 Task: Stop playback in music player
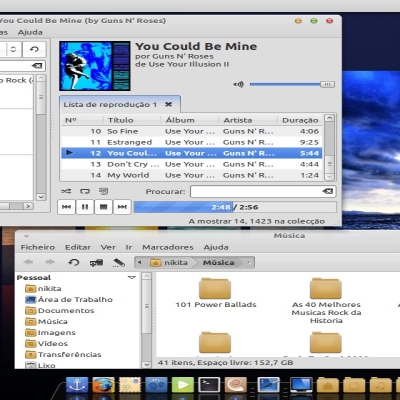[104, 207]
